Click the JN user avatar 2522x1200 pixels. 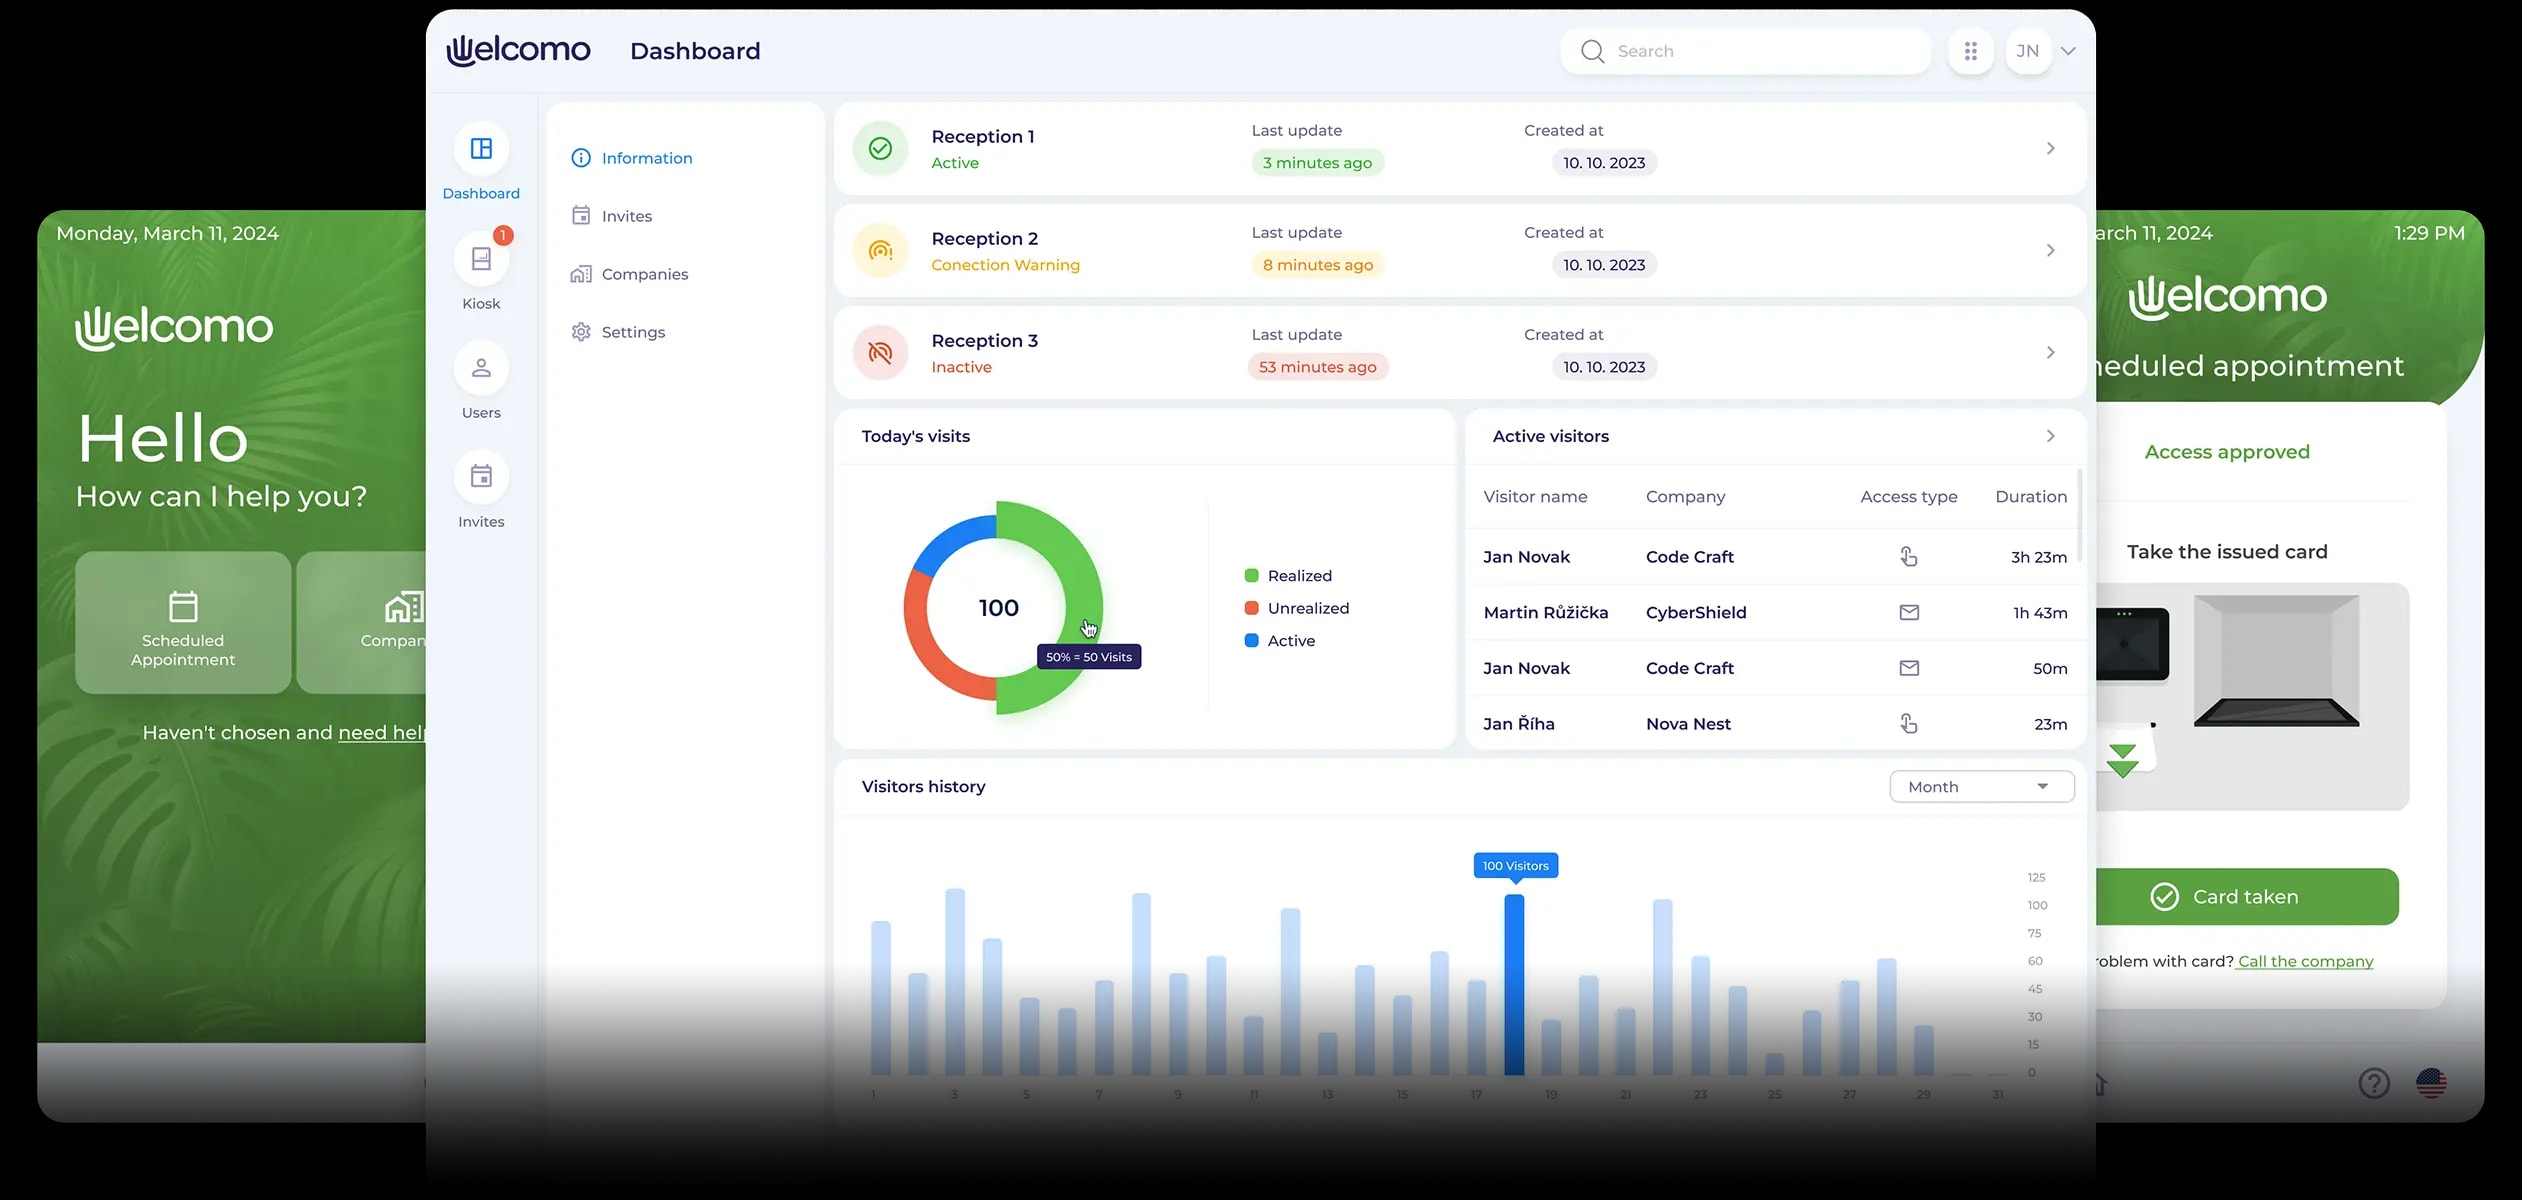click(2027, 51)
